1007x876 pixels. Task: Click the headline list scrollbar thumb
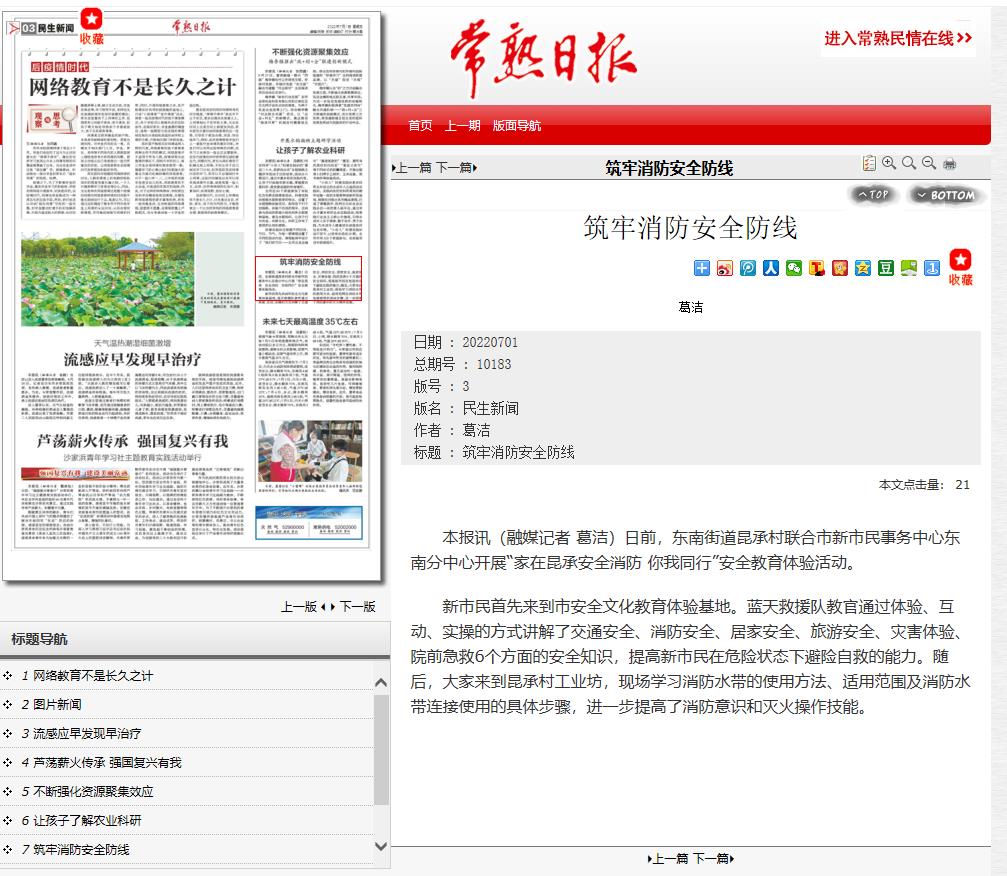[x=381, y=749]
